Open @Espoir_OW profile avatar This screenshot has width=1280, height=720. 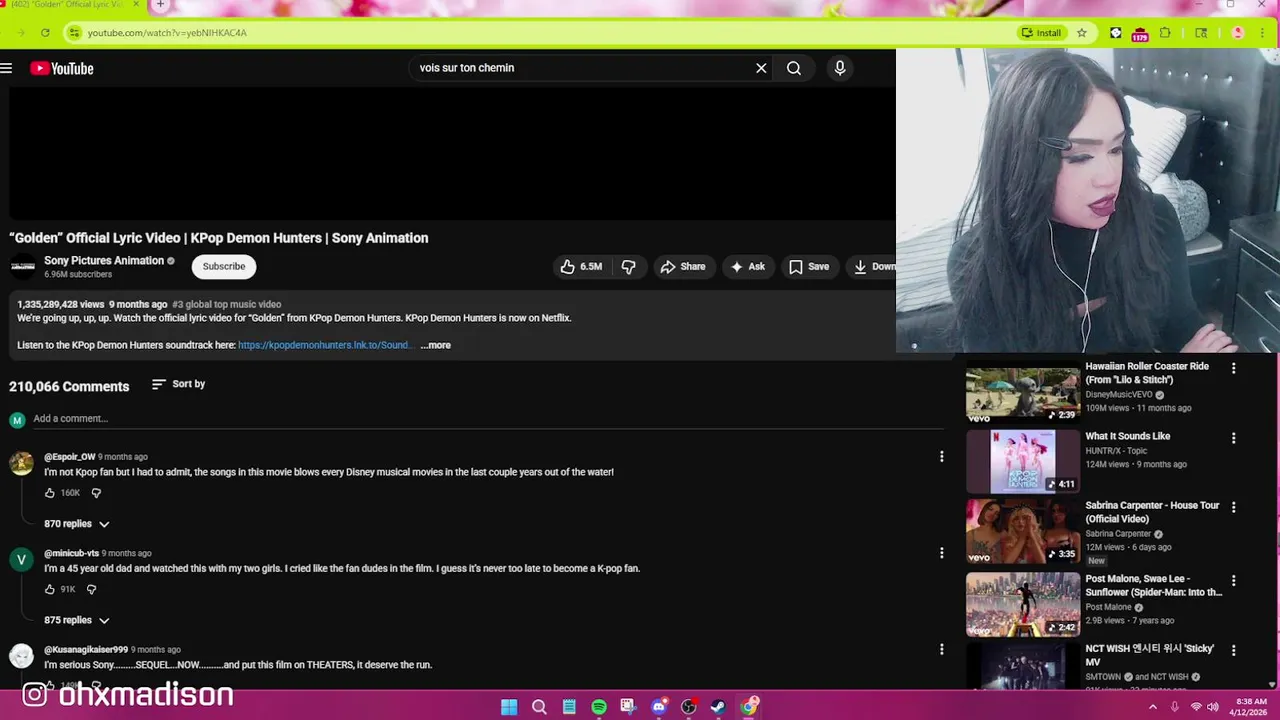[x=21, y=463]
